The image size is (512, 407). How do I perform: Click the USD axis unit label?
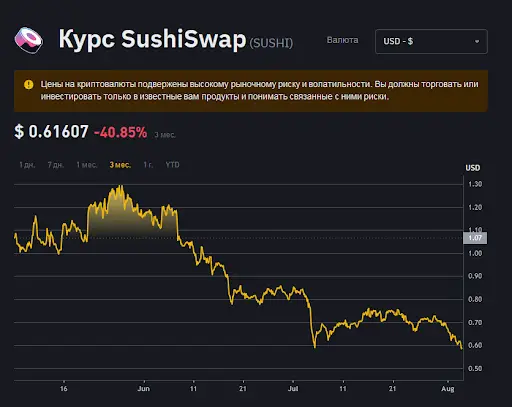click(473, 168)
